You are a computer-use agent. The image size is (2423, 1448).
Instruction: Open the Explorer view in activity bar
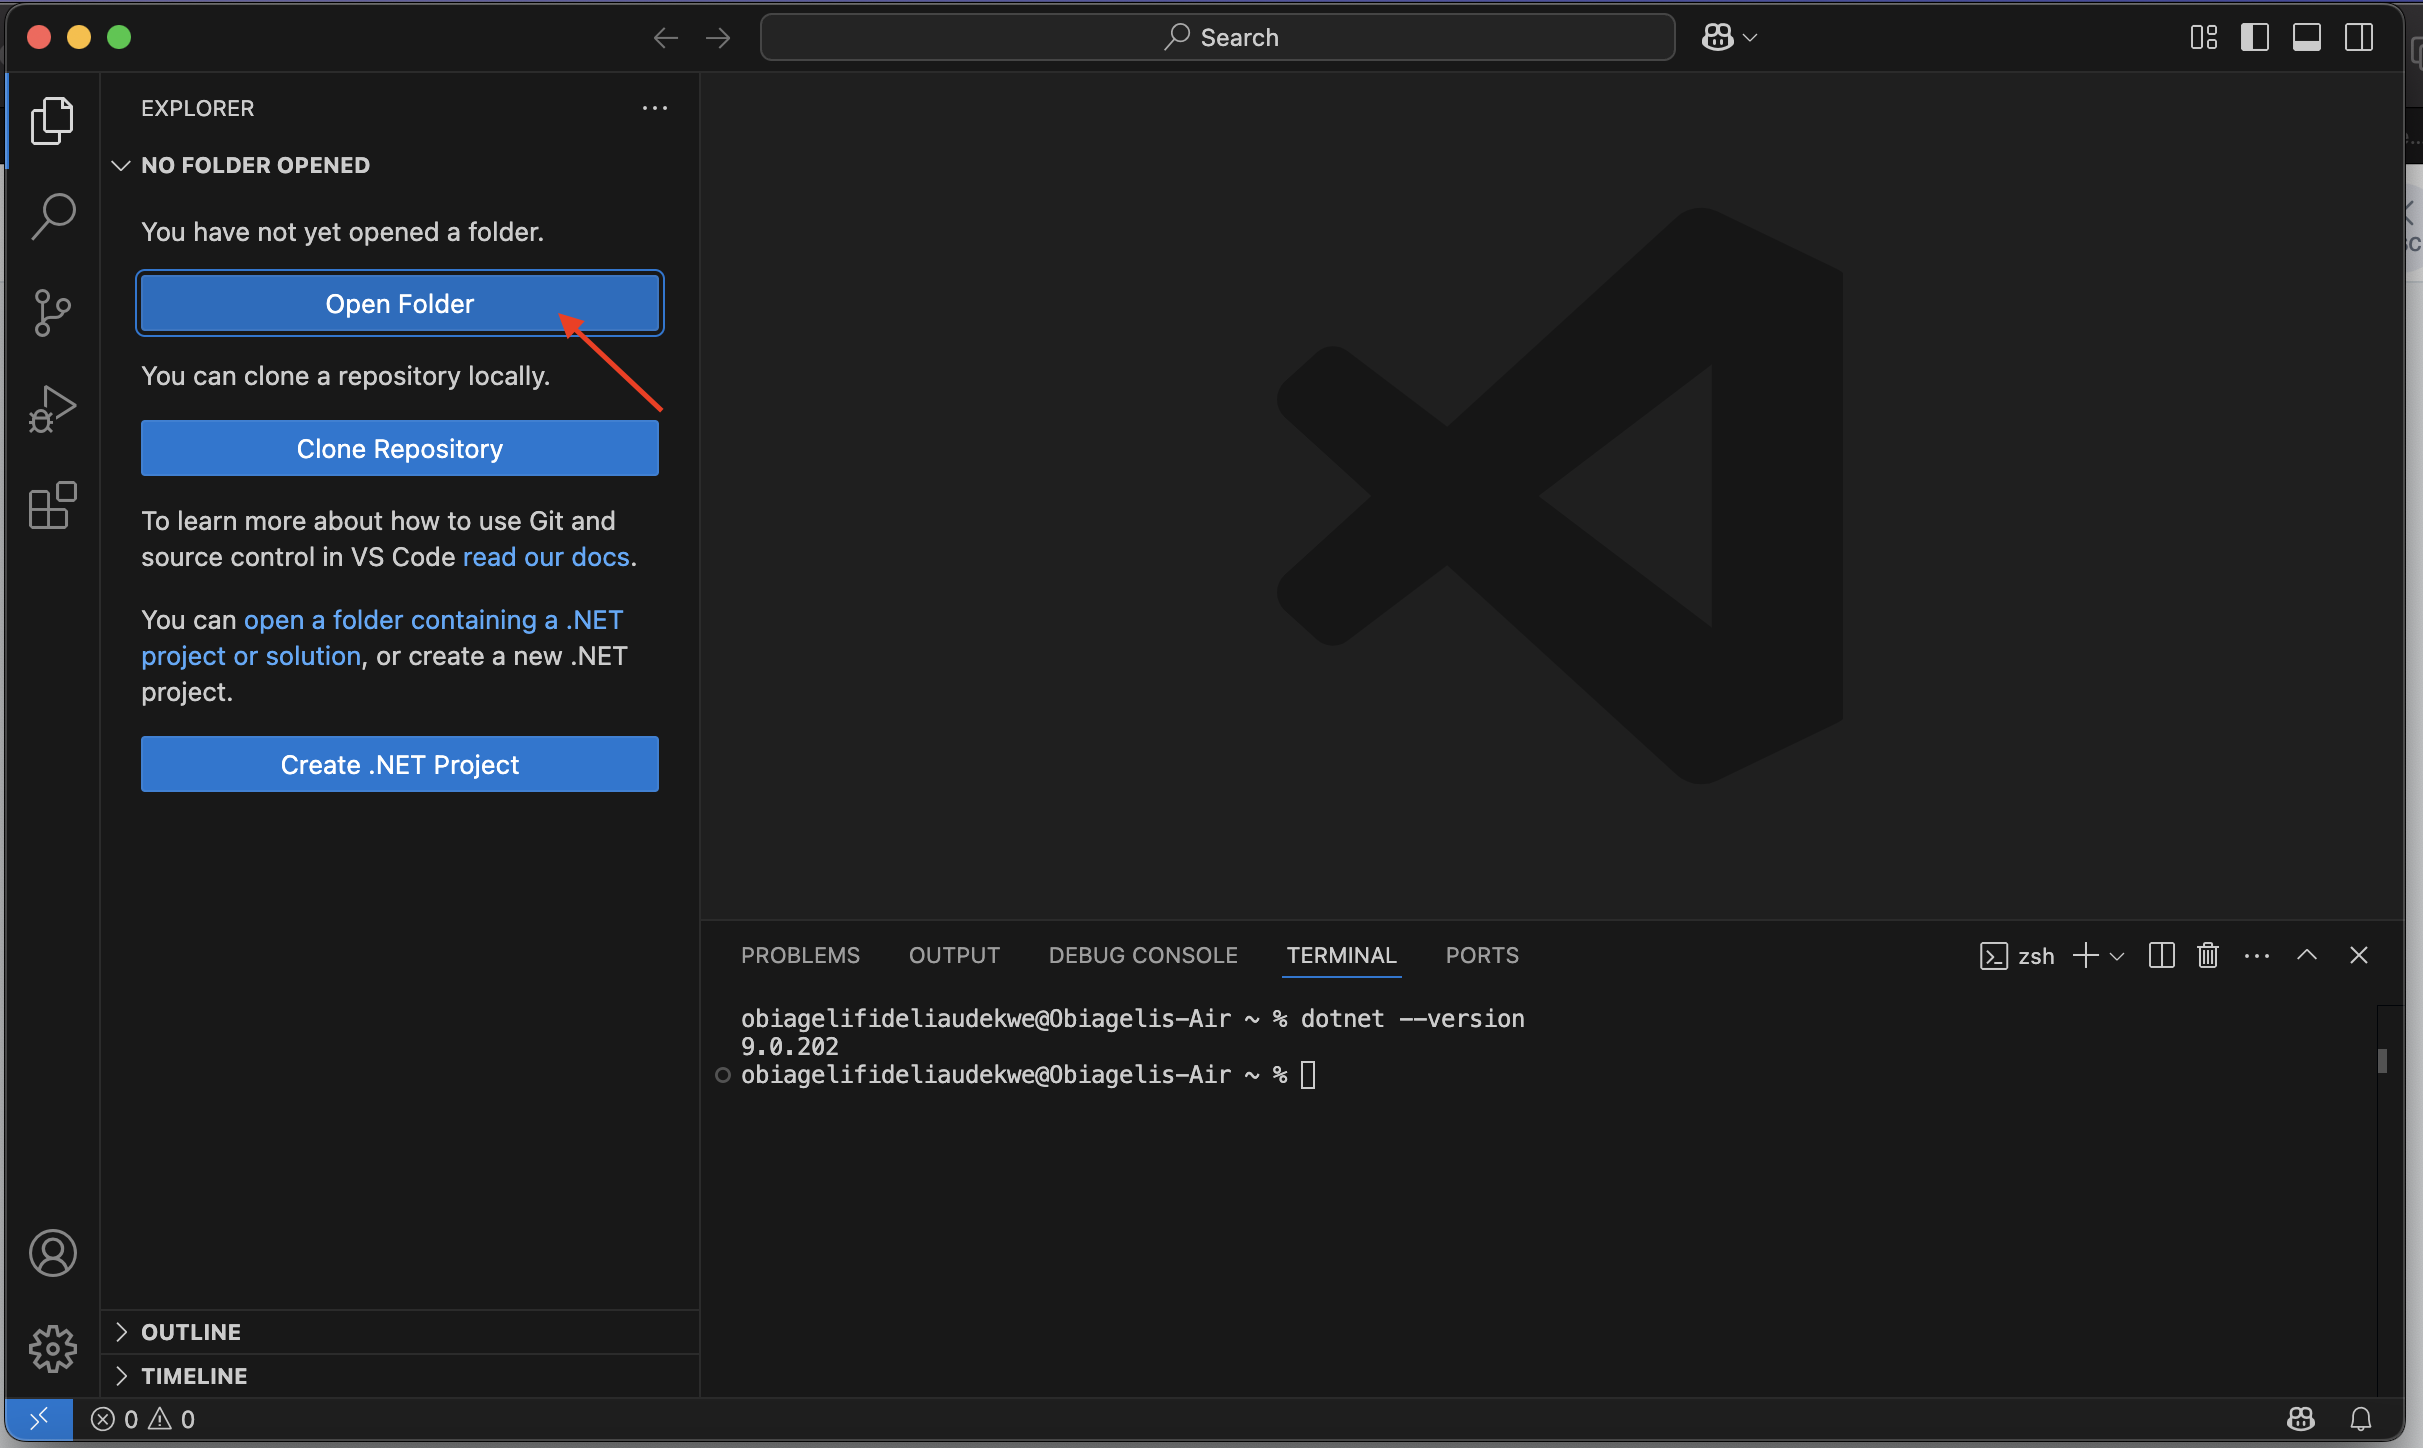coord(52,120)
